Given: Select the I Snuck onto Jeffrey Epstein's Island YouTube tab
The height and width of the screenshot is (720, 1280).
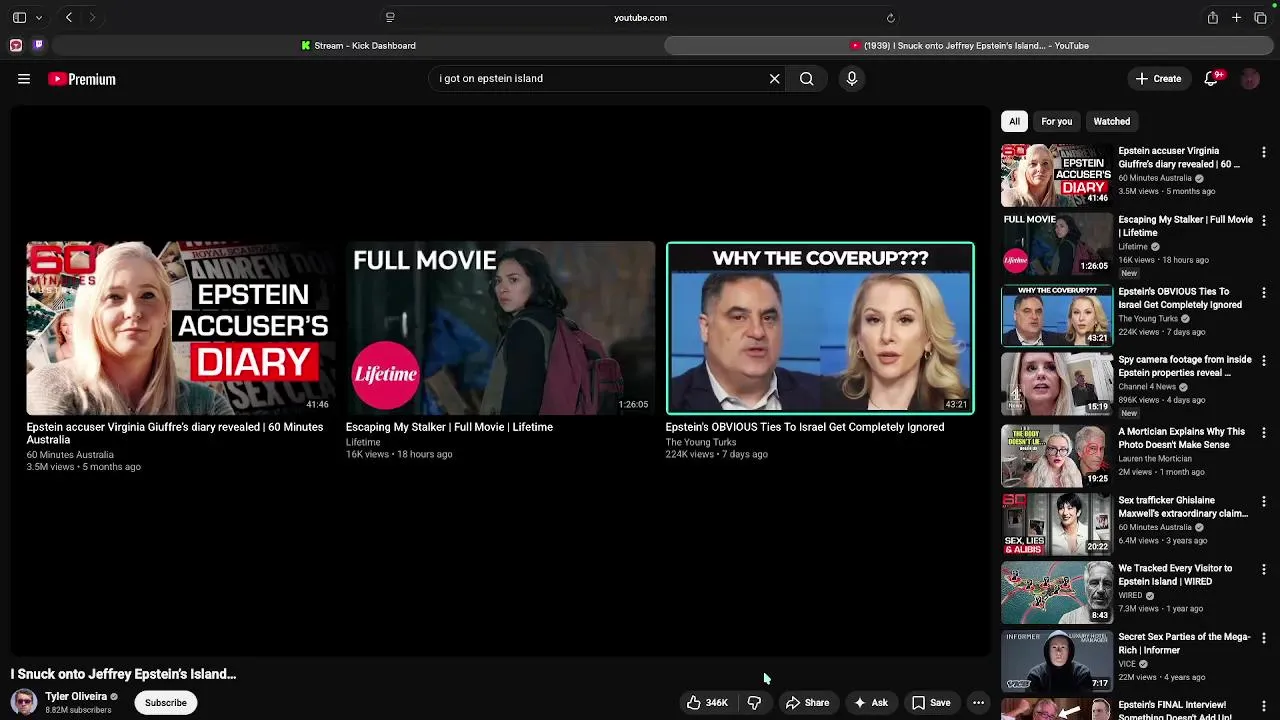Looking at the screenshot, I should 969,45.
